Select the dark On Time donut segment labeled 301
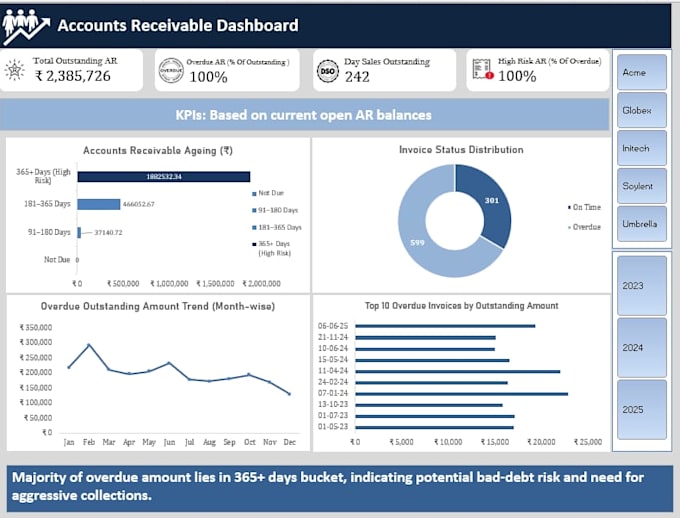The width and height of the screenshot is (680, 518). [486, 202]
